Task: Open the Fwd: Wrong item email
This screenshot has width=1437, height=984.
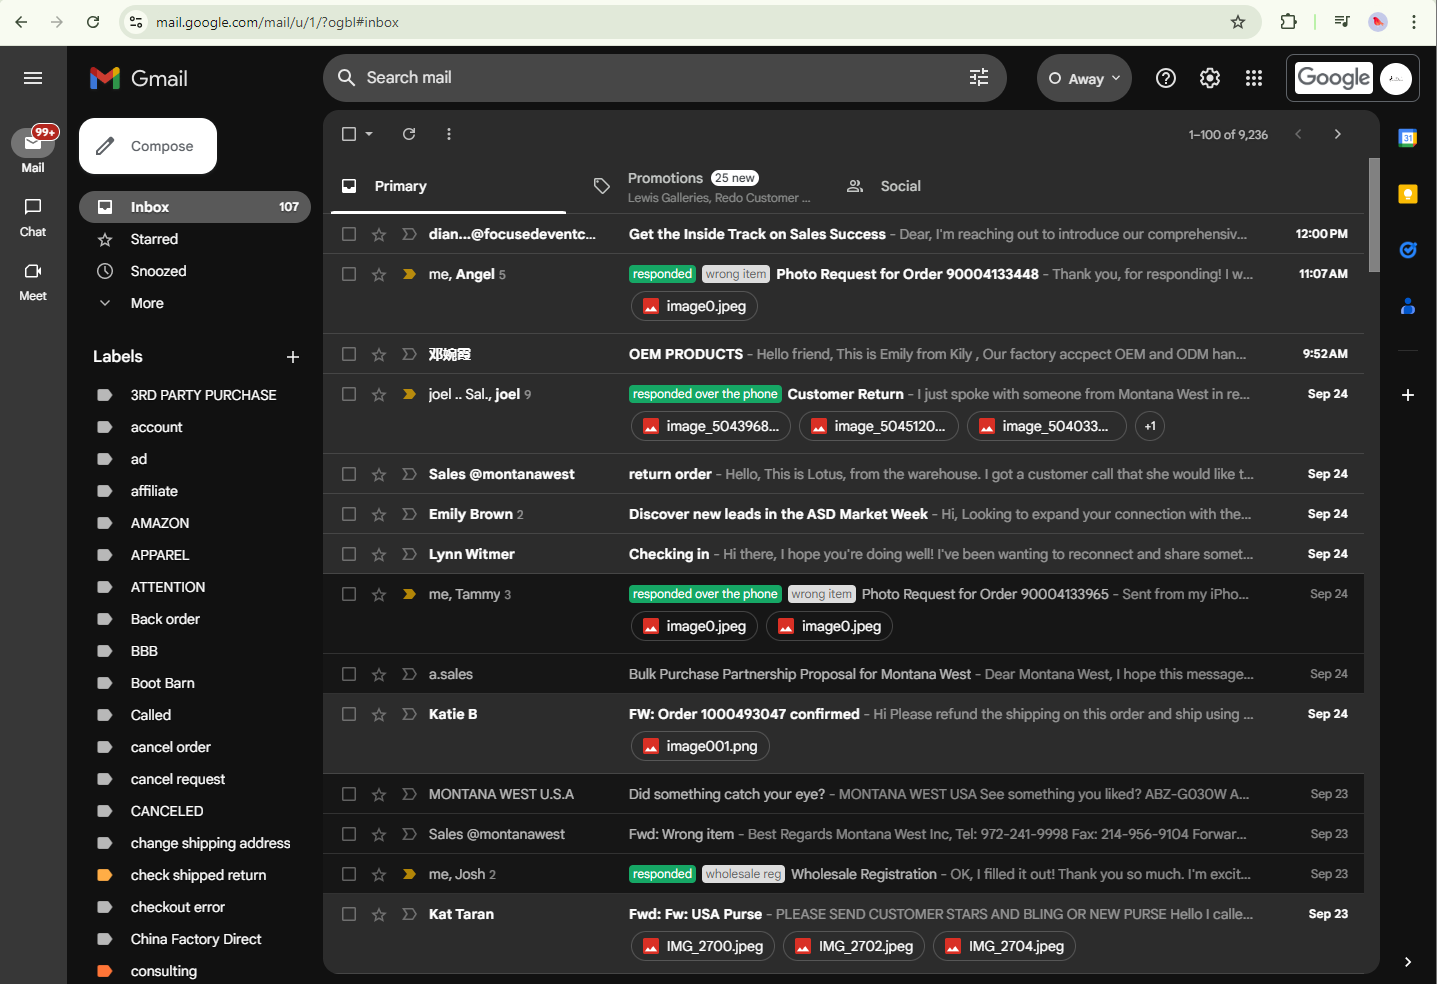Action: click(843, 834)
